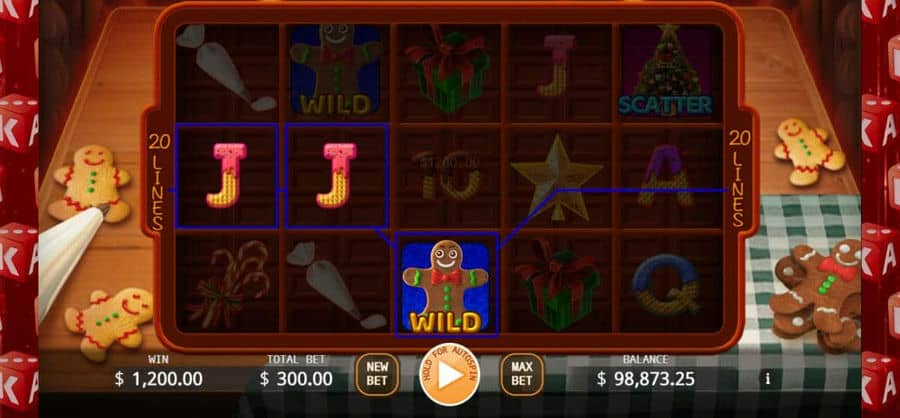Open the NEW BET option

click(377, 374)
